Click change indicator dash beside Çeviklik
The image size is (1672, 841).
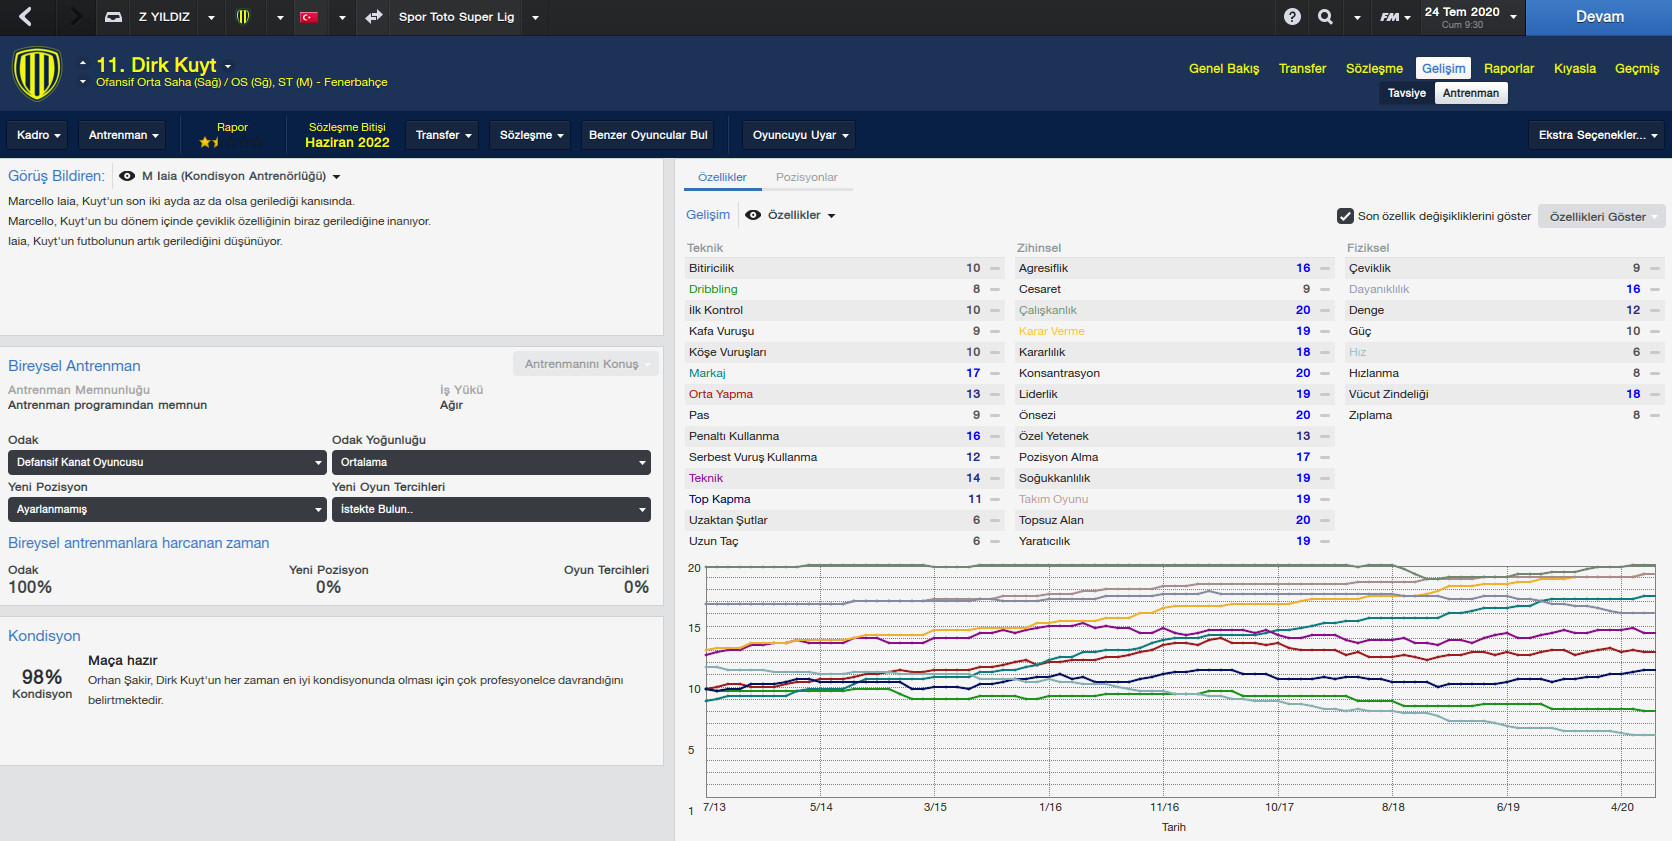point(1655,268)
